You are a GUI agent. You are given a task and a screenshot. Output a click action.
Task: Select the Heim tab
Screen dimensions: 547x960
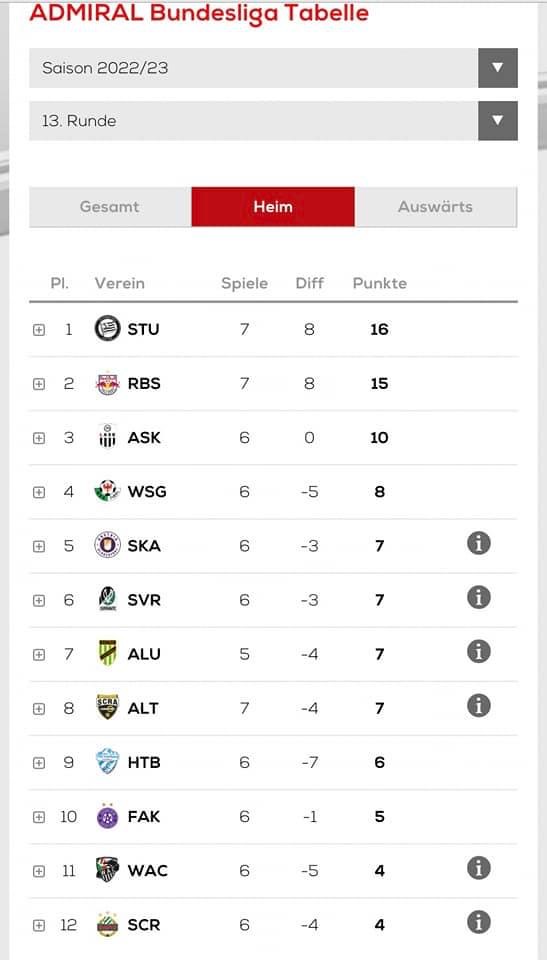click(x=273, y=207)
